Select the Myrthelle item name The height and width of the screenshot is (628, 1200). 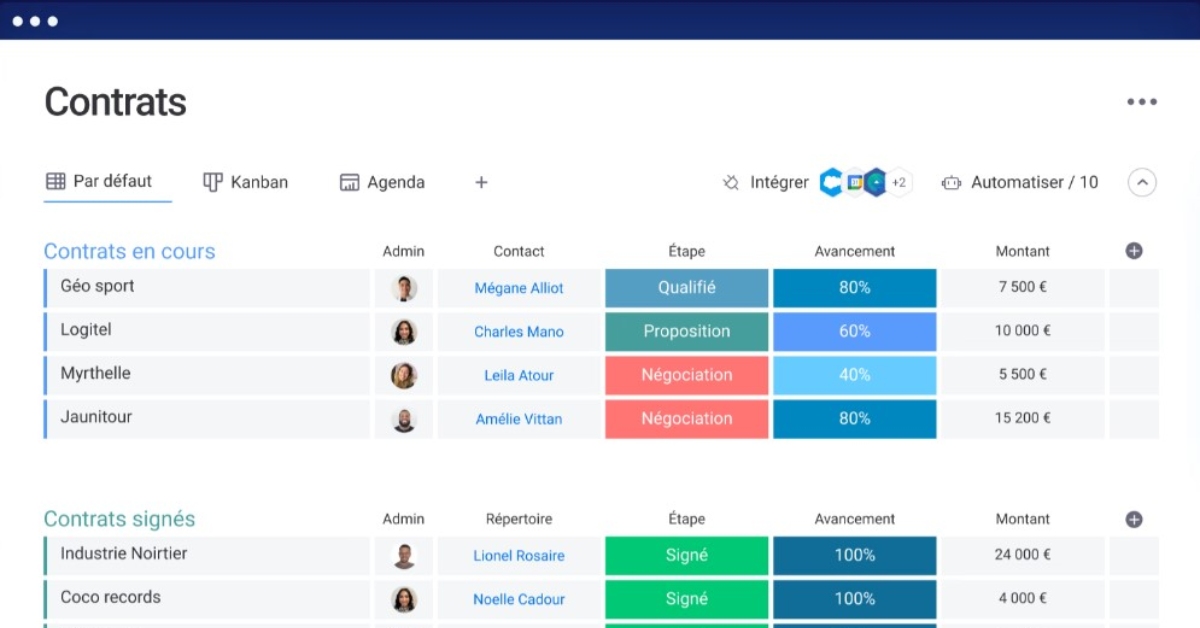(x=95, y=374)
